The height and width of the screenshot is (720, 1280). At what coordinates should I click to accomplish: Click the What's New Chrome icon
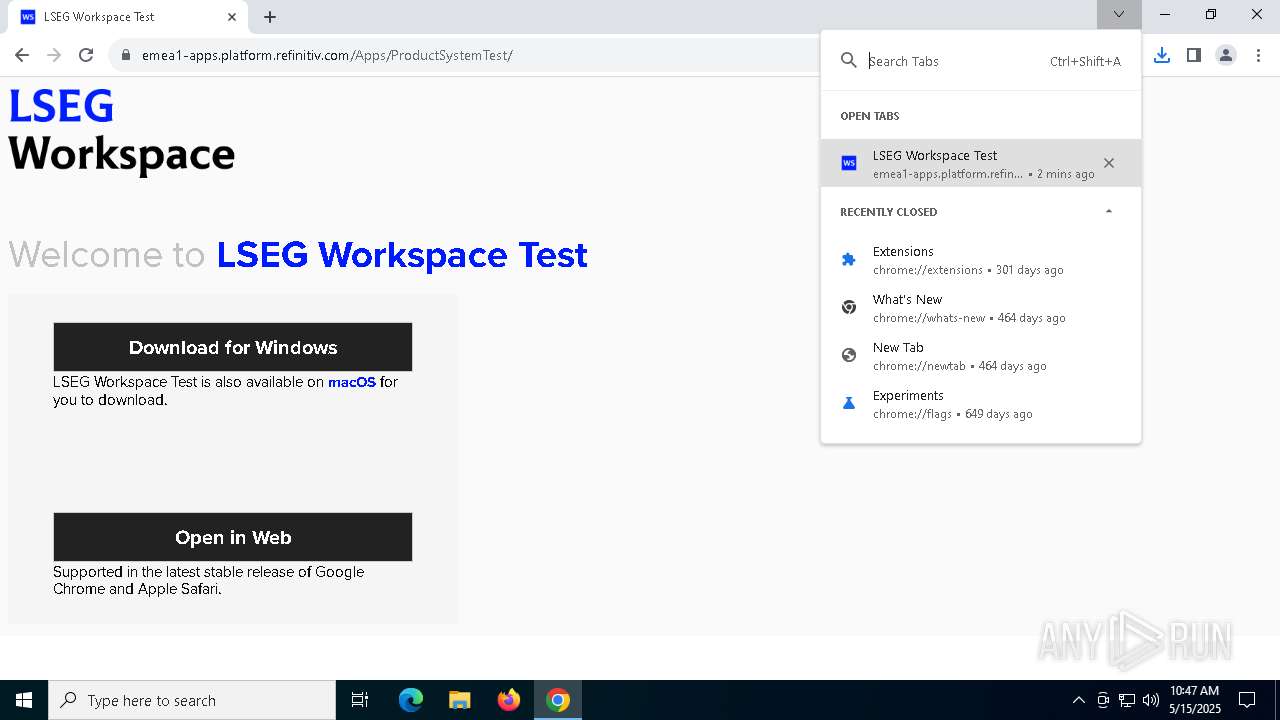[848, 307]
